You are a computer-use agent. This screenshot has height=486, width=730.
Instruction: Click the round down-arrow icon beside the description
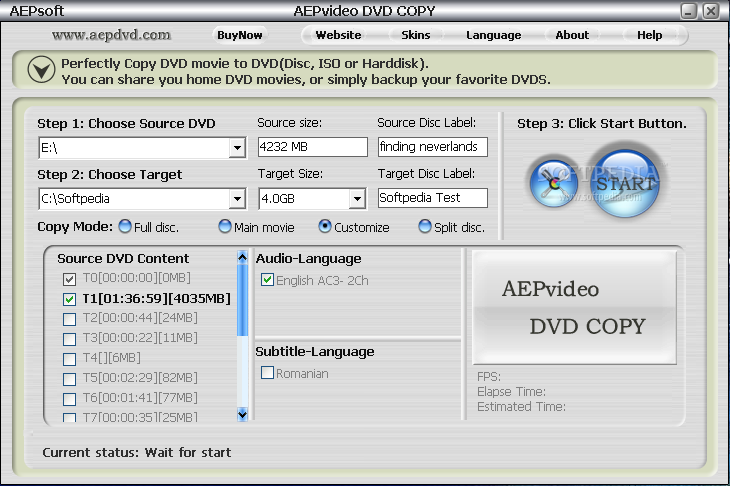(x=41, y=70)
